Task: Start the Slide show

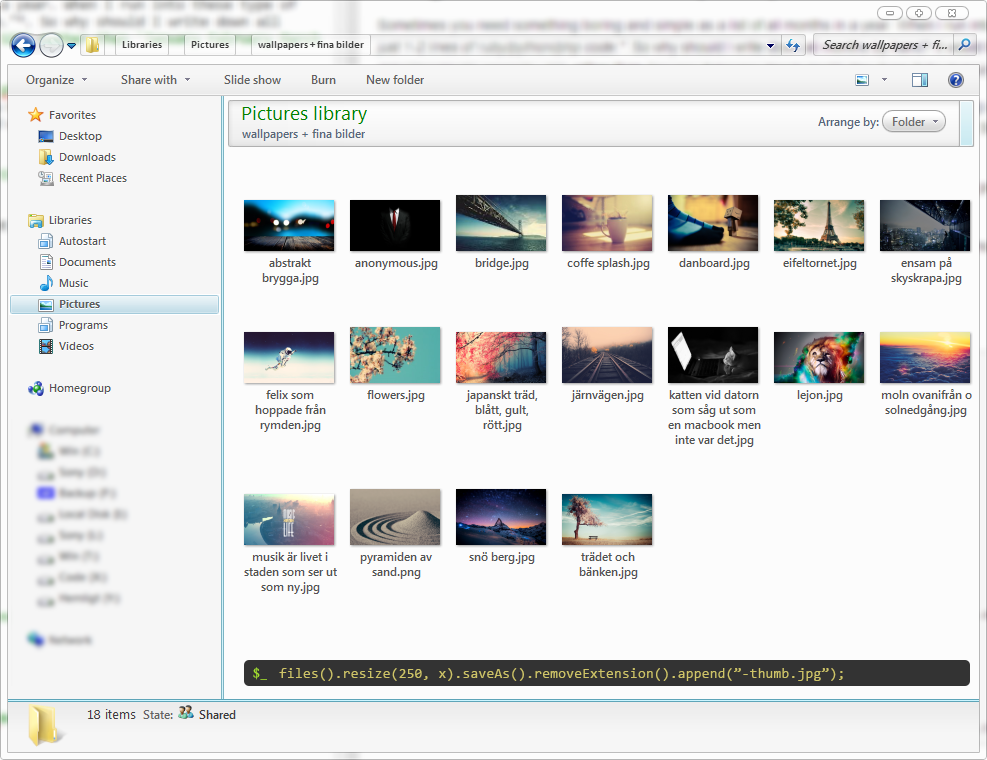Action: (x=252, y=80)
